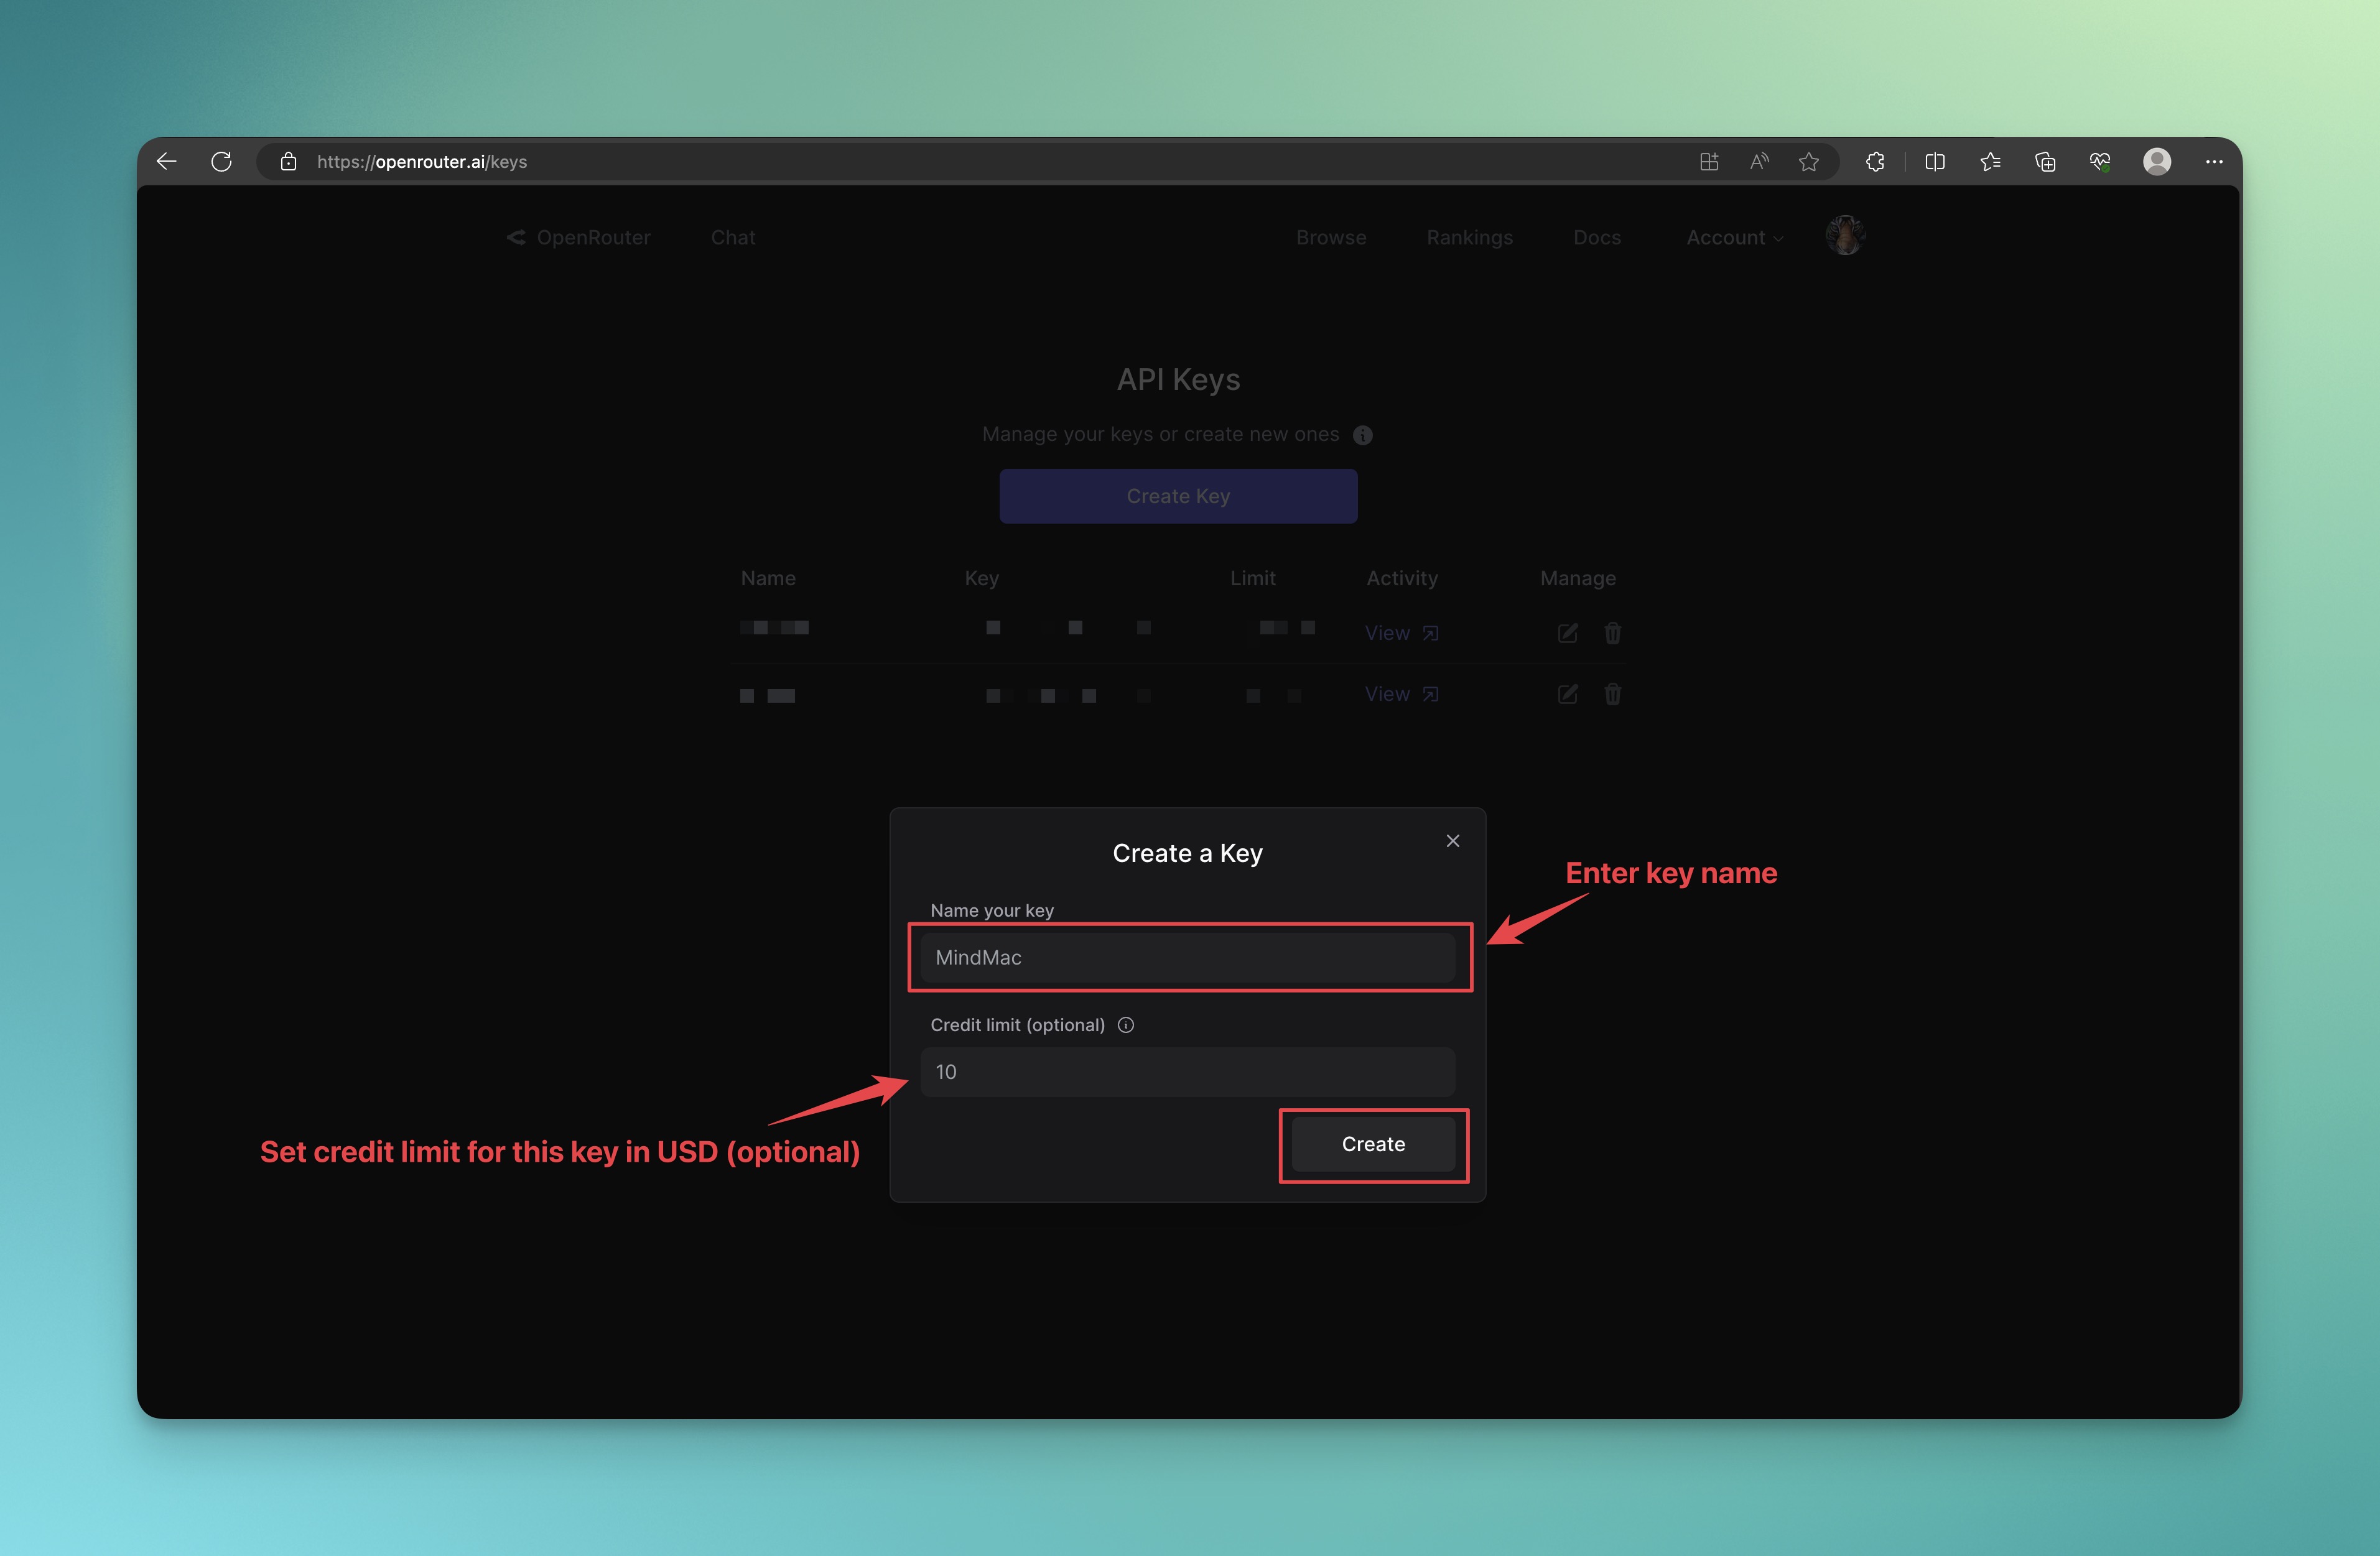This screenshot has height=1556, width=2380.
Task: Open the Docs nav item
Action: click(x=1596, y=238)
